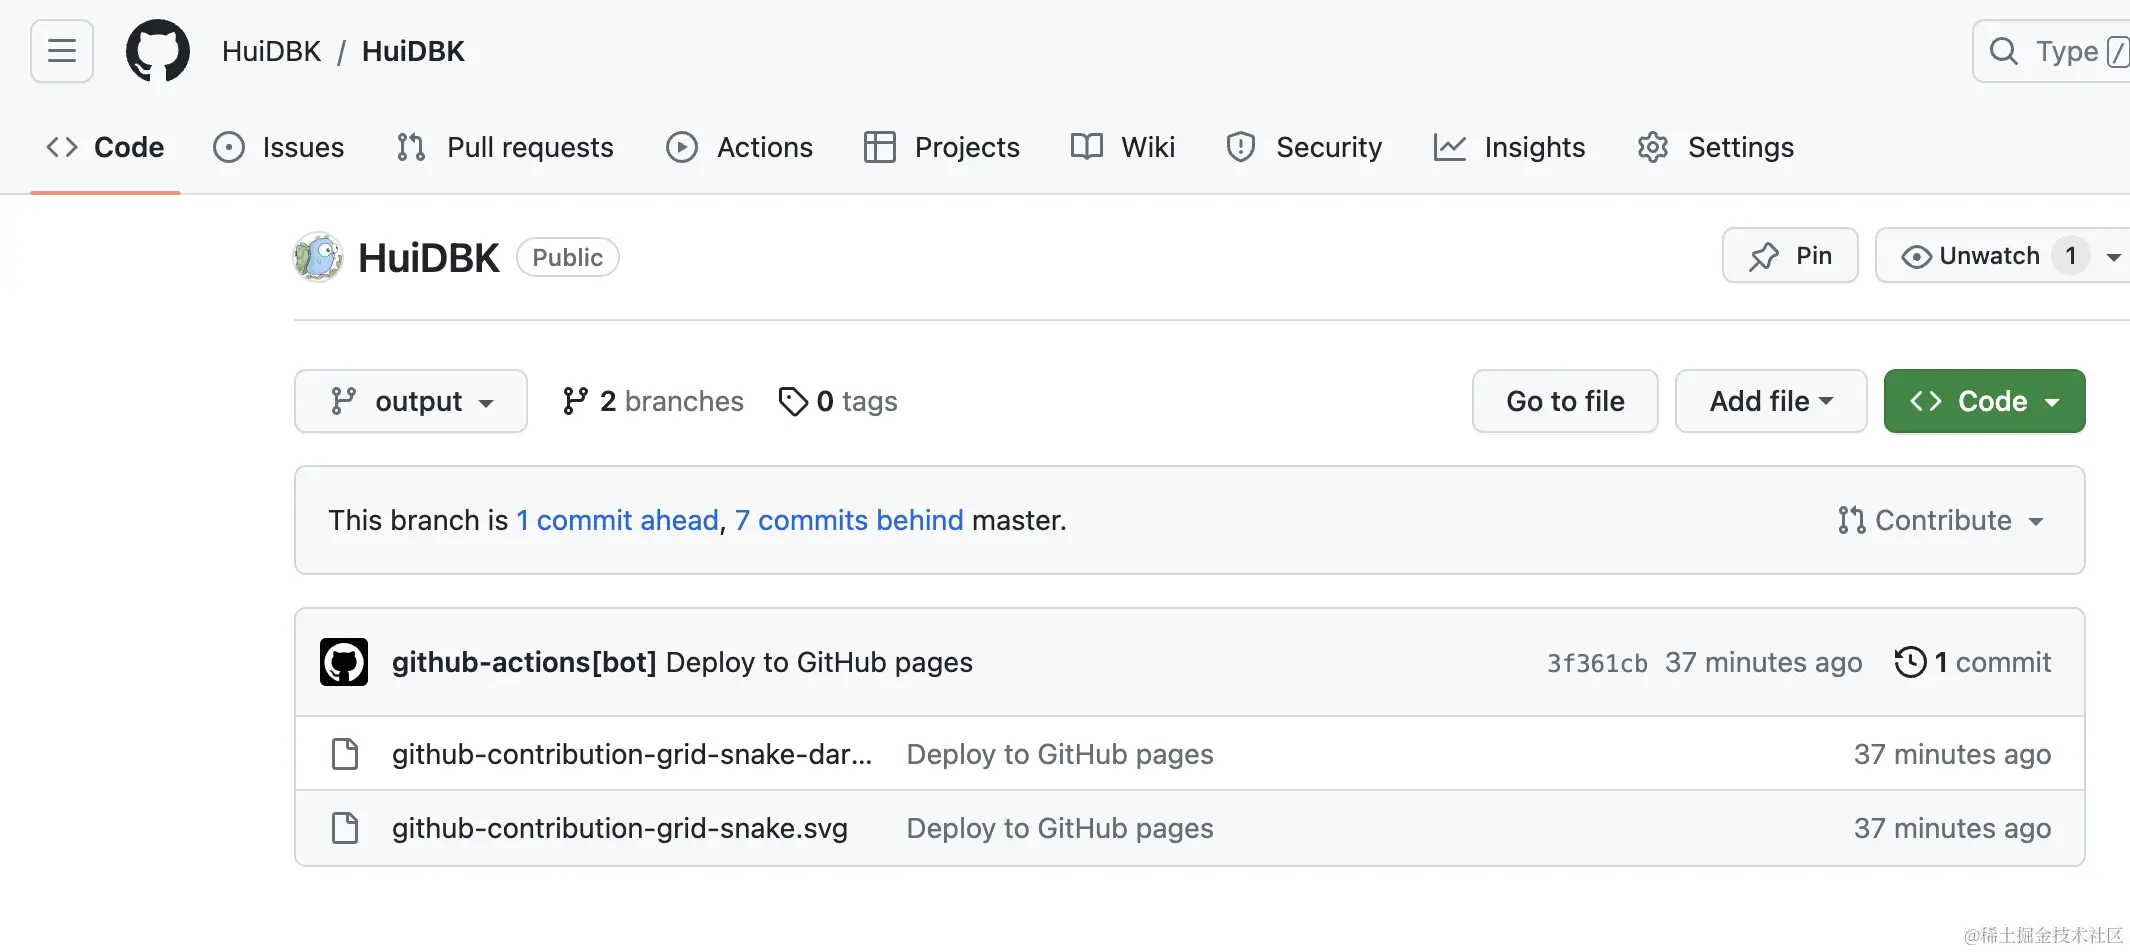Expand the Add file dropdown
2130x952 pixels.
(x=1770, y=401)
